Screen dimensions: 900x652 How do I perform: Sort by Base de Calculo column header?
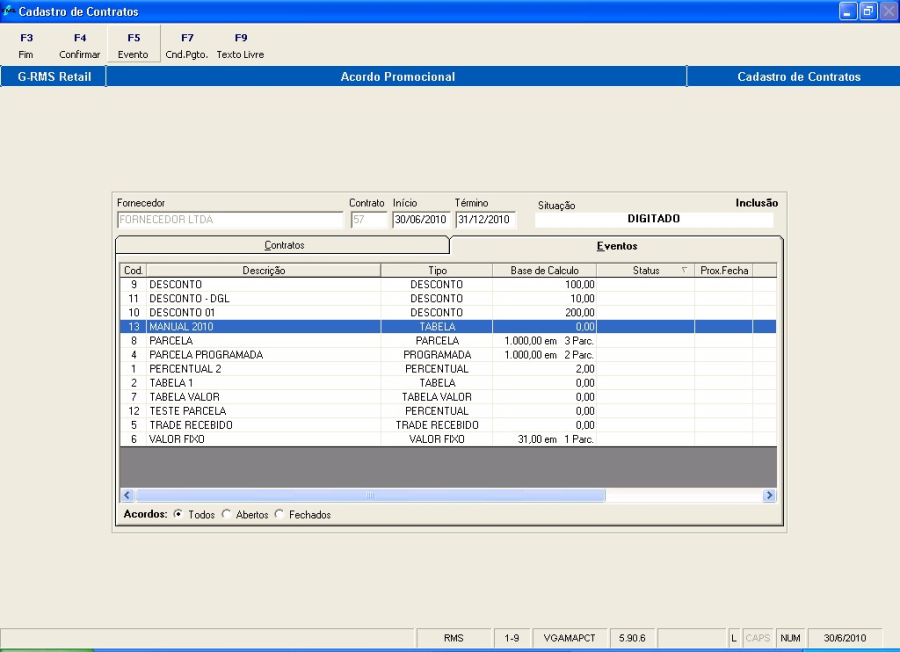click(545, 270)
